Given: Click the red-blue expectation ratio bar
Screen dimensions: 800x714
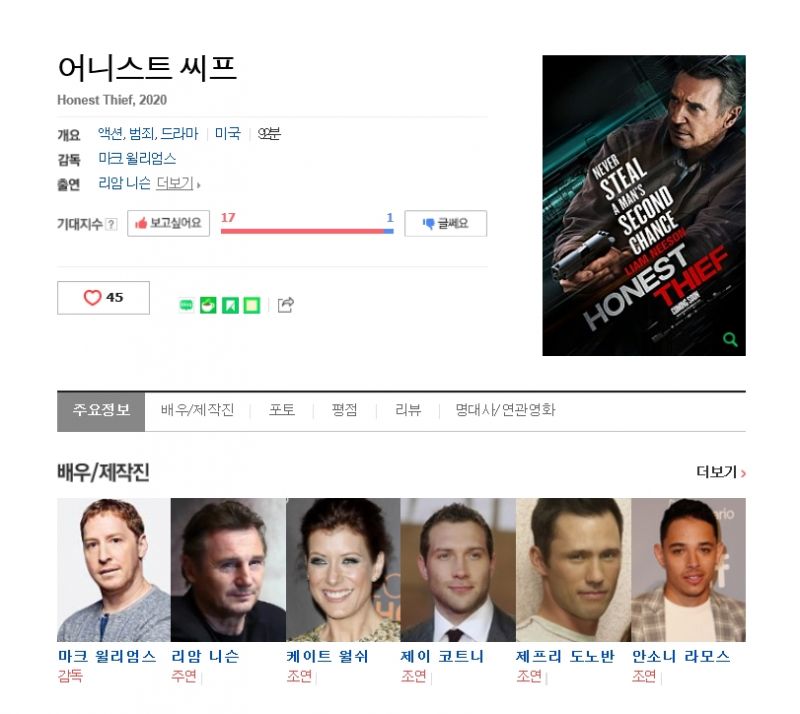Looking at the screenshot, I should click(307, 231).
